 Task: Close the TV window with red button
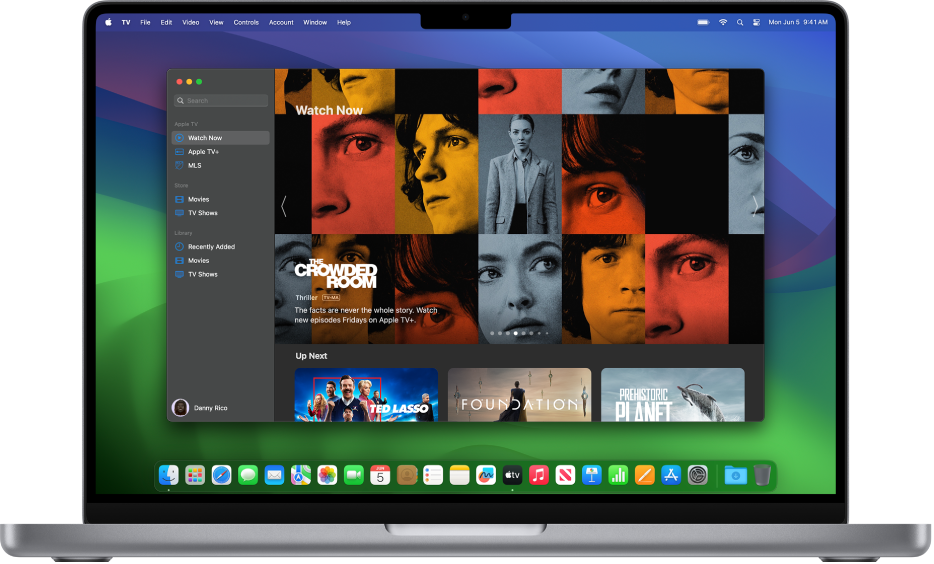[179, 82]
